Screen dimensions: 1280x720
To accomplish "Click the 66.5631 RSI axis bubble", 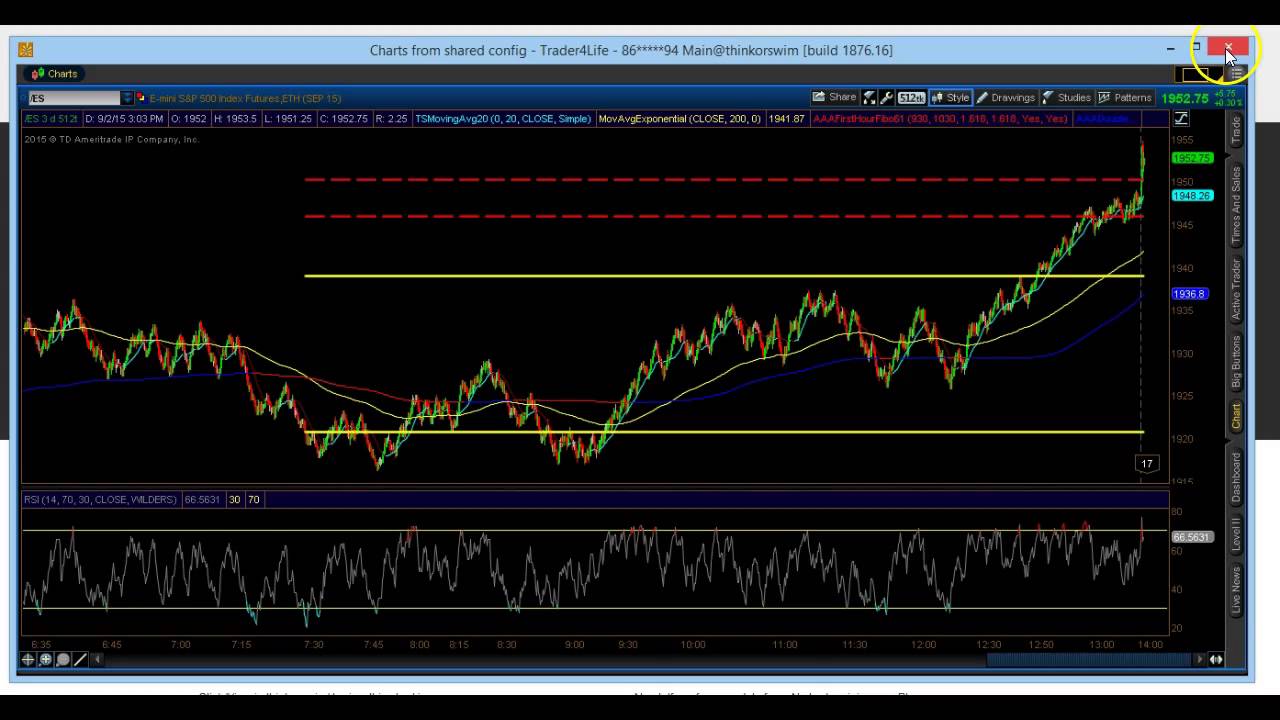I will pyautogui.click(x=1192, y=537).
